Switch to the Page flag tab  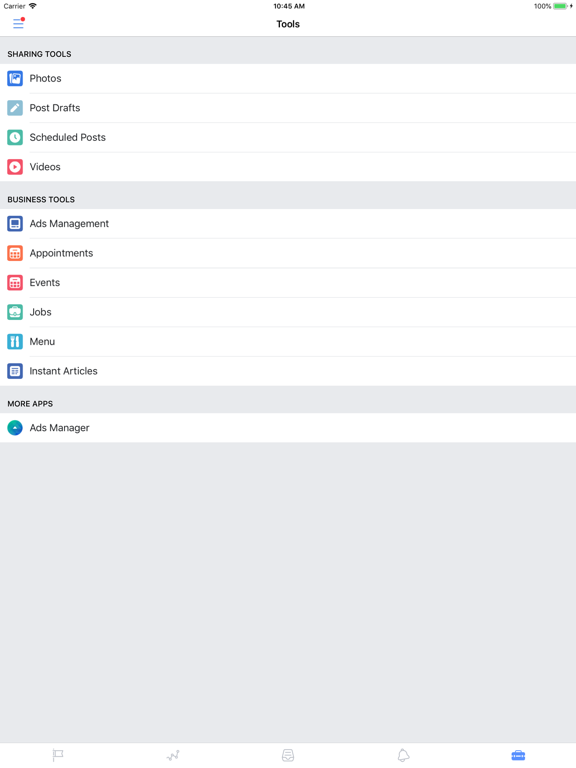pos(58,755)
